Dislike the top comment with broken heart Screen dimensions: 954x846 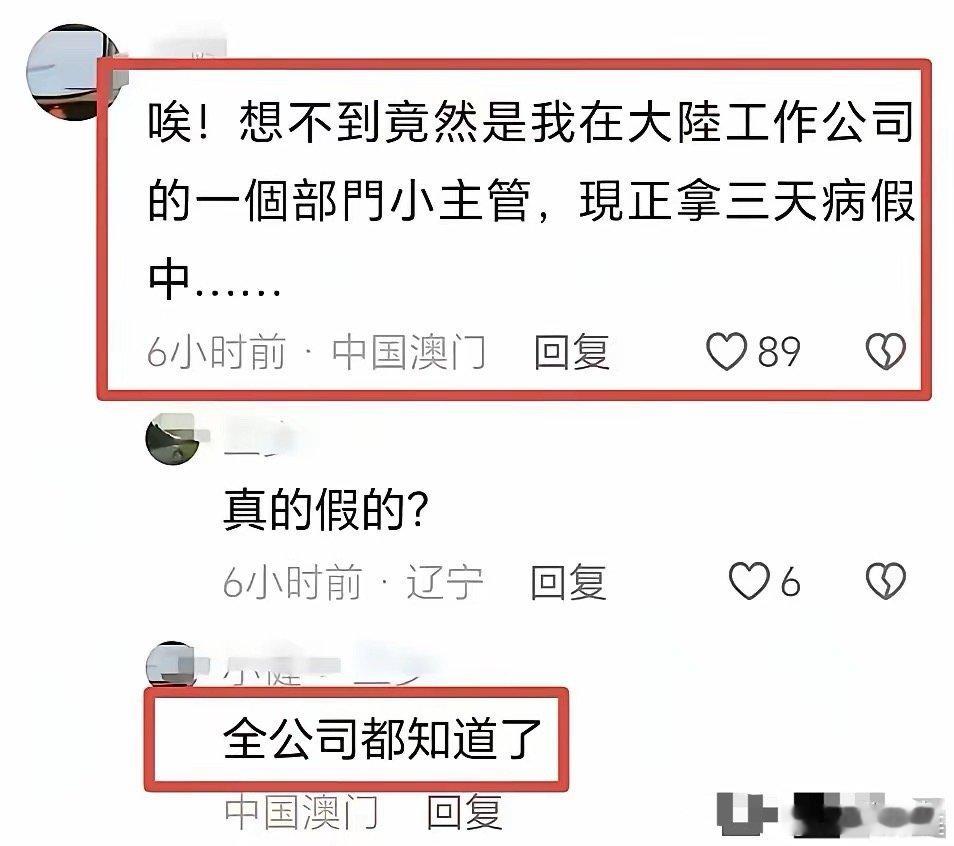click(x=886, y=351)
